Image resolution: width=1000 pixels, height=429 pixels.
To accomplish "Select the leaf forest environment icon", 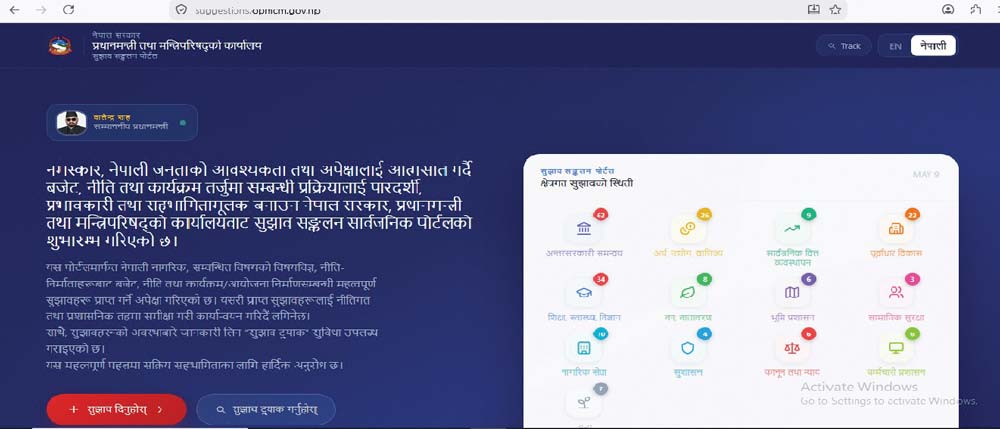I will [688, 293].
